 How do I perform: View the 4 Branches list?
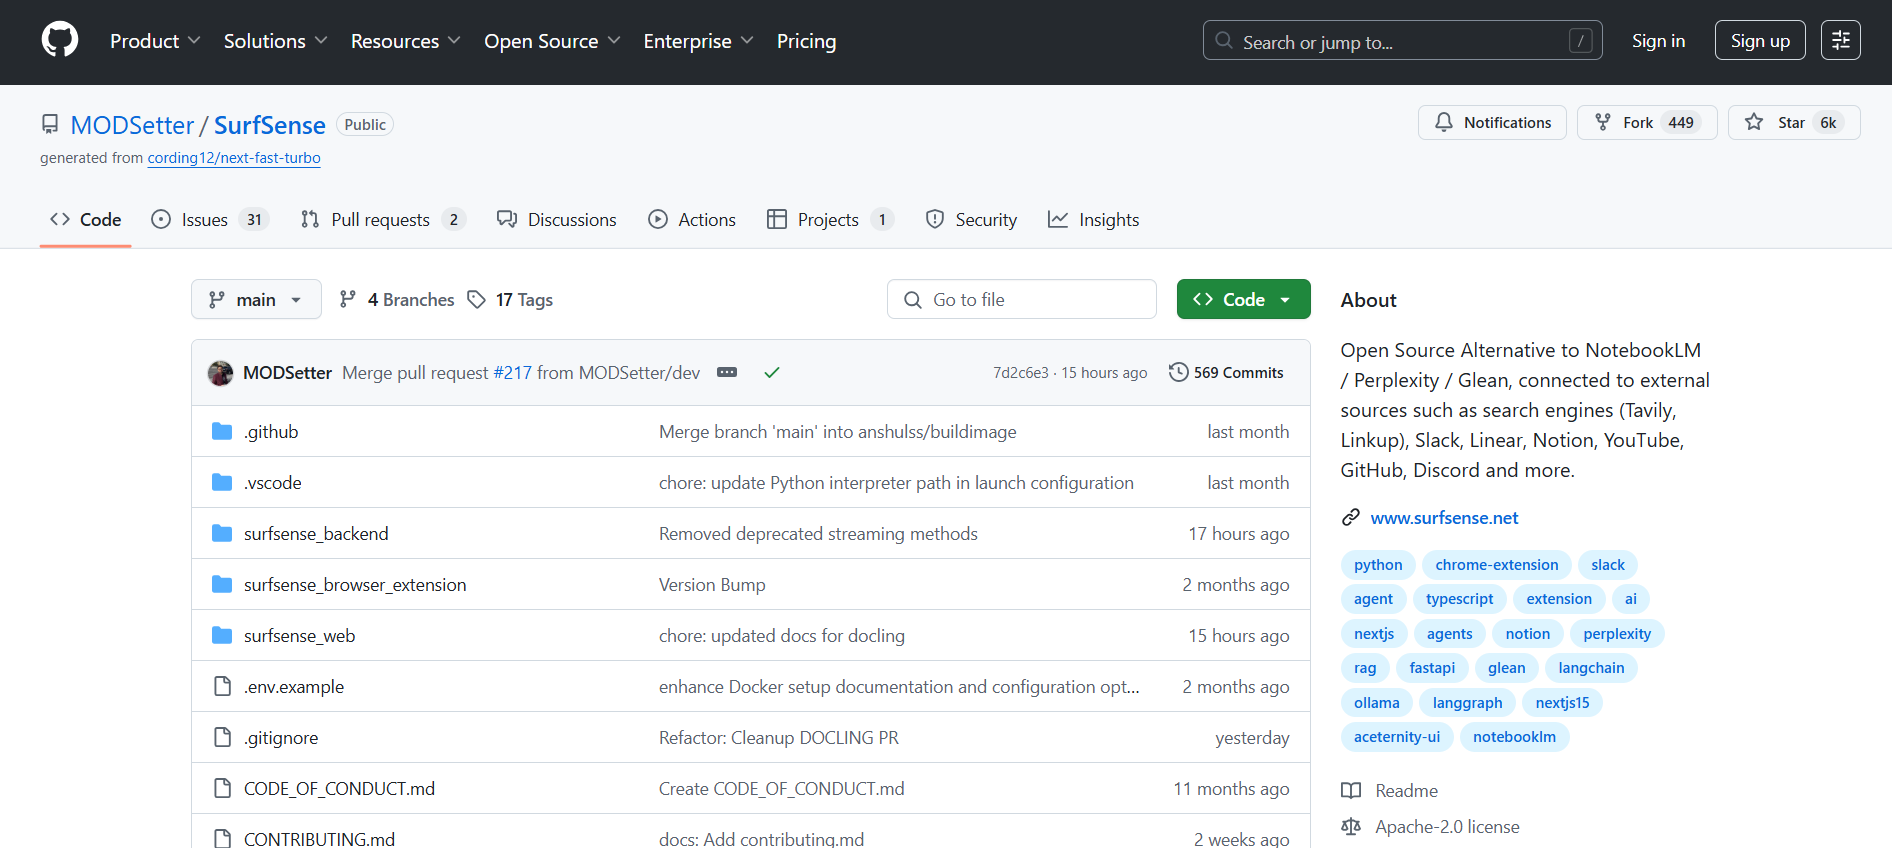click(x=397, y=299)
